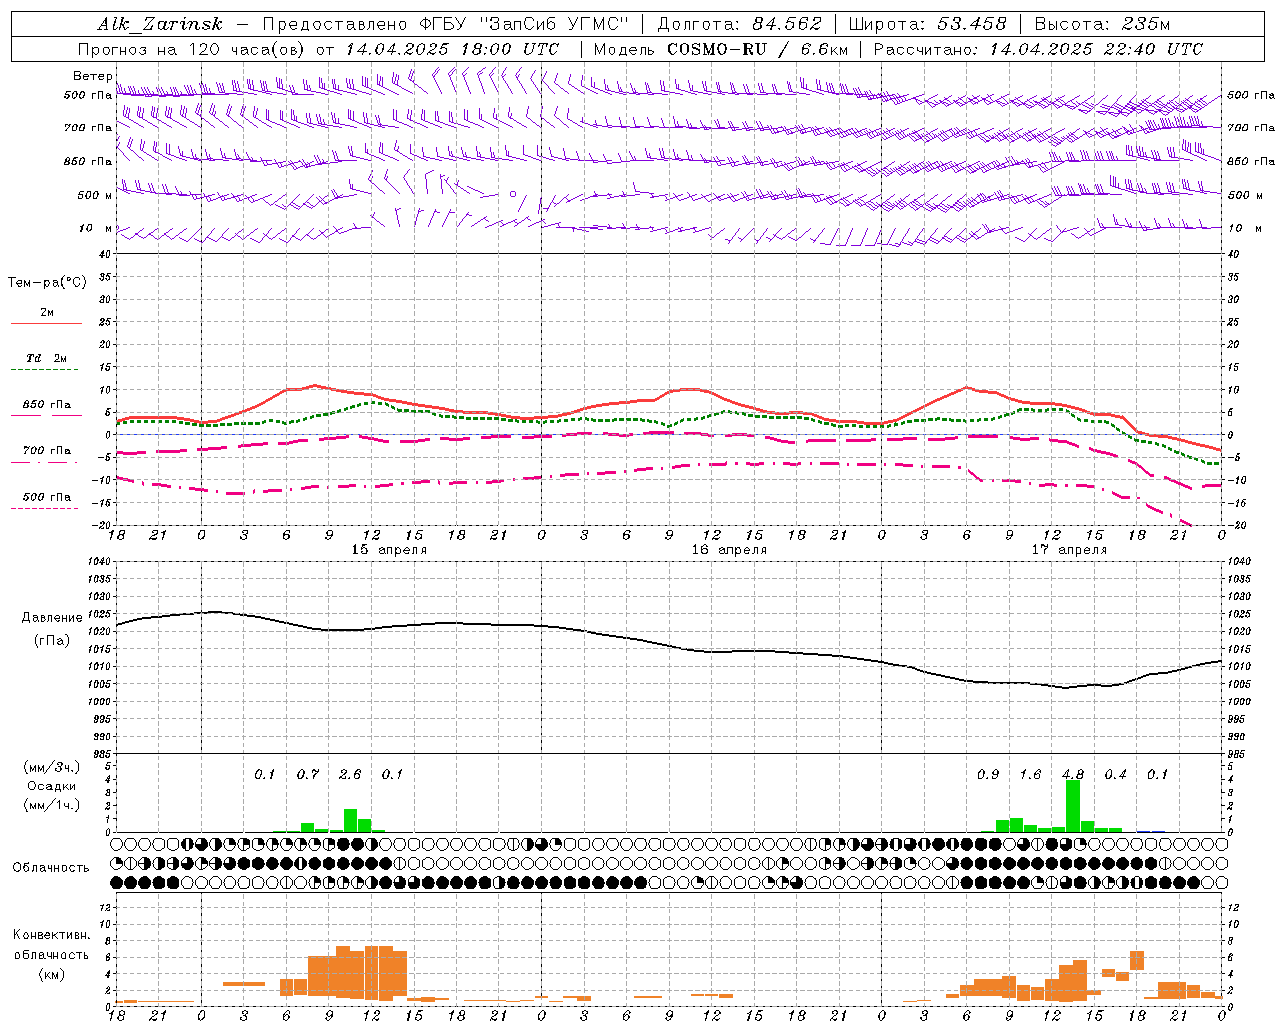
Task: Click the Осадки precipitation label
Action: 51,787
